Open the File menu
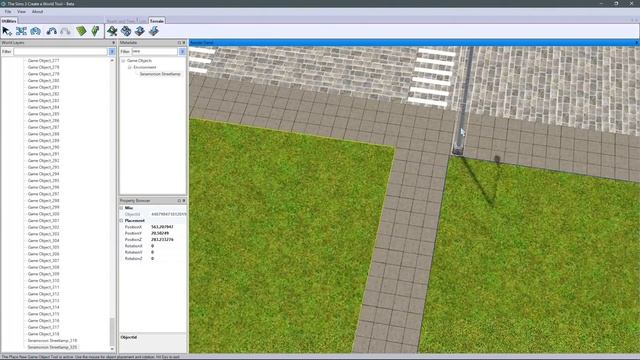 [x=8, y=12]
